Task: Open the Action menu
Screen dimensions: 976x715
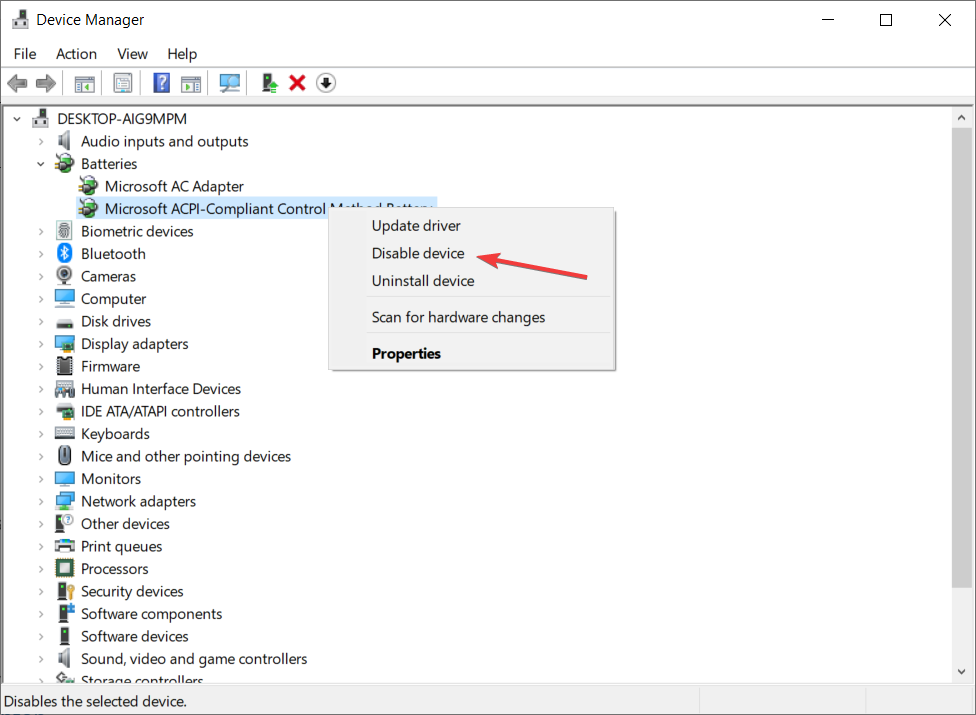Action: point(77,54)
